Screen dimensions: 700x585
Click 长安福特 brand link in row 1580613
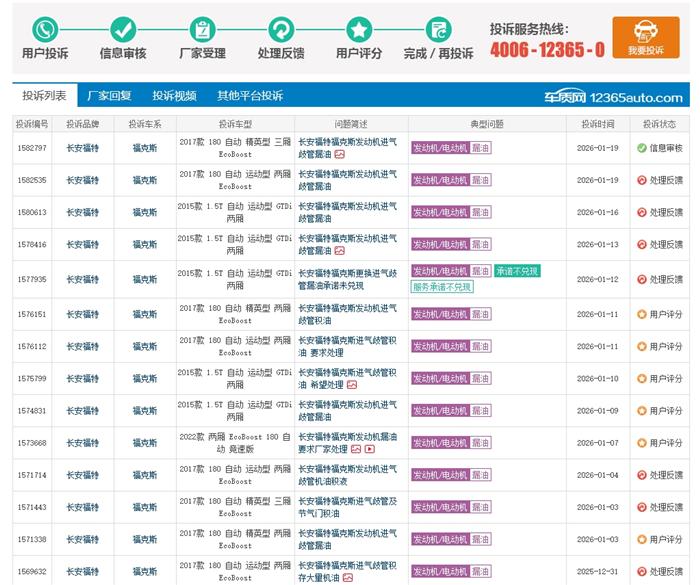point(83,212)
